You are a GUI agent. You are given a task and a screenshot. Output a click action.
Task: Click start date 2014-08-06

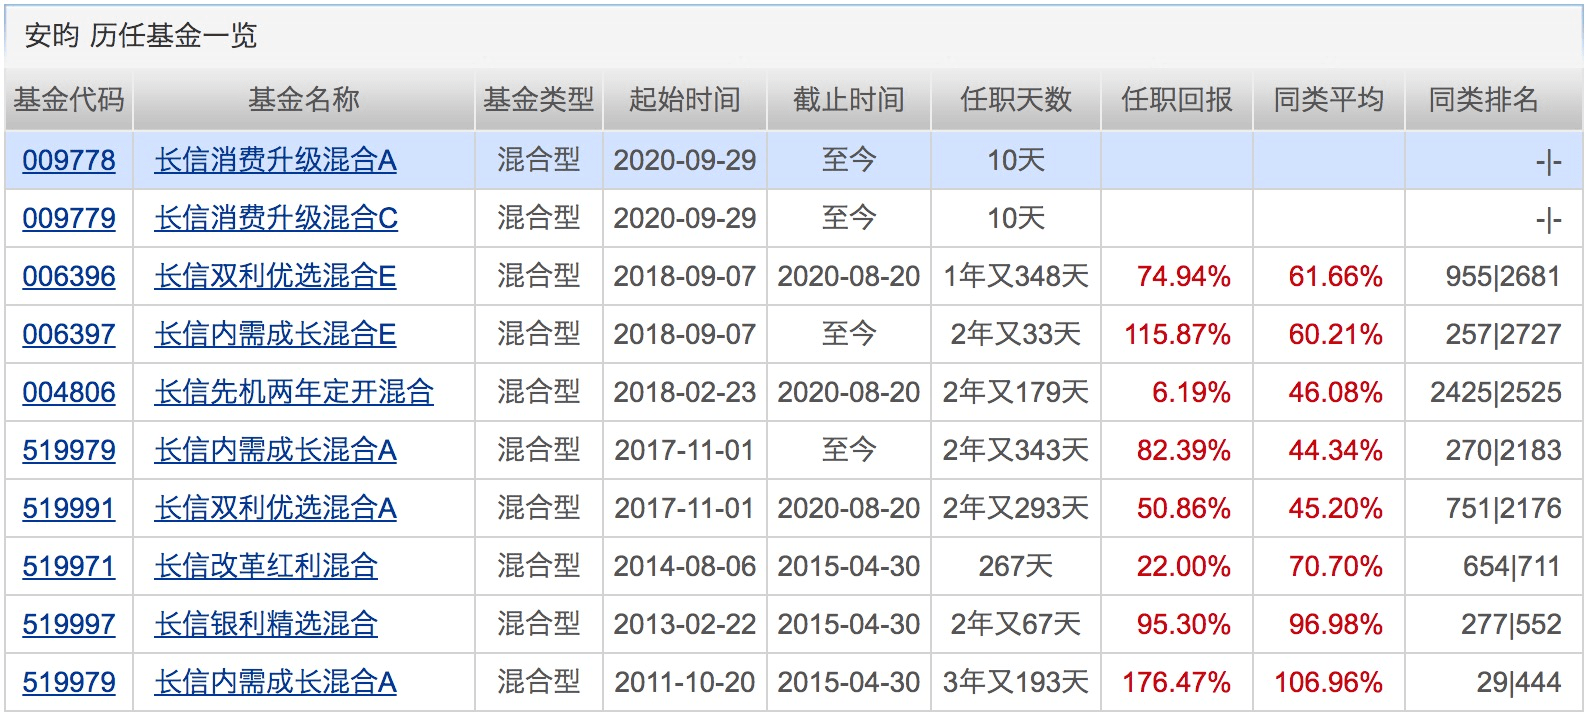pyautogui.click(x=685, y=566)
